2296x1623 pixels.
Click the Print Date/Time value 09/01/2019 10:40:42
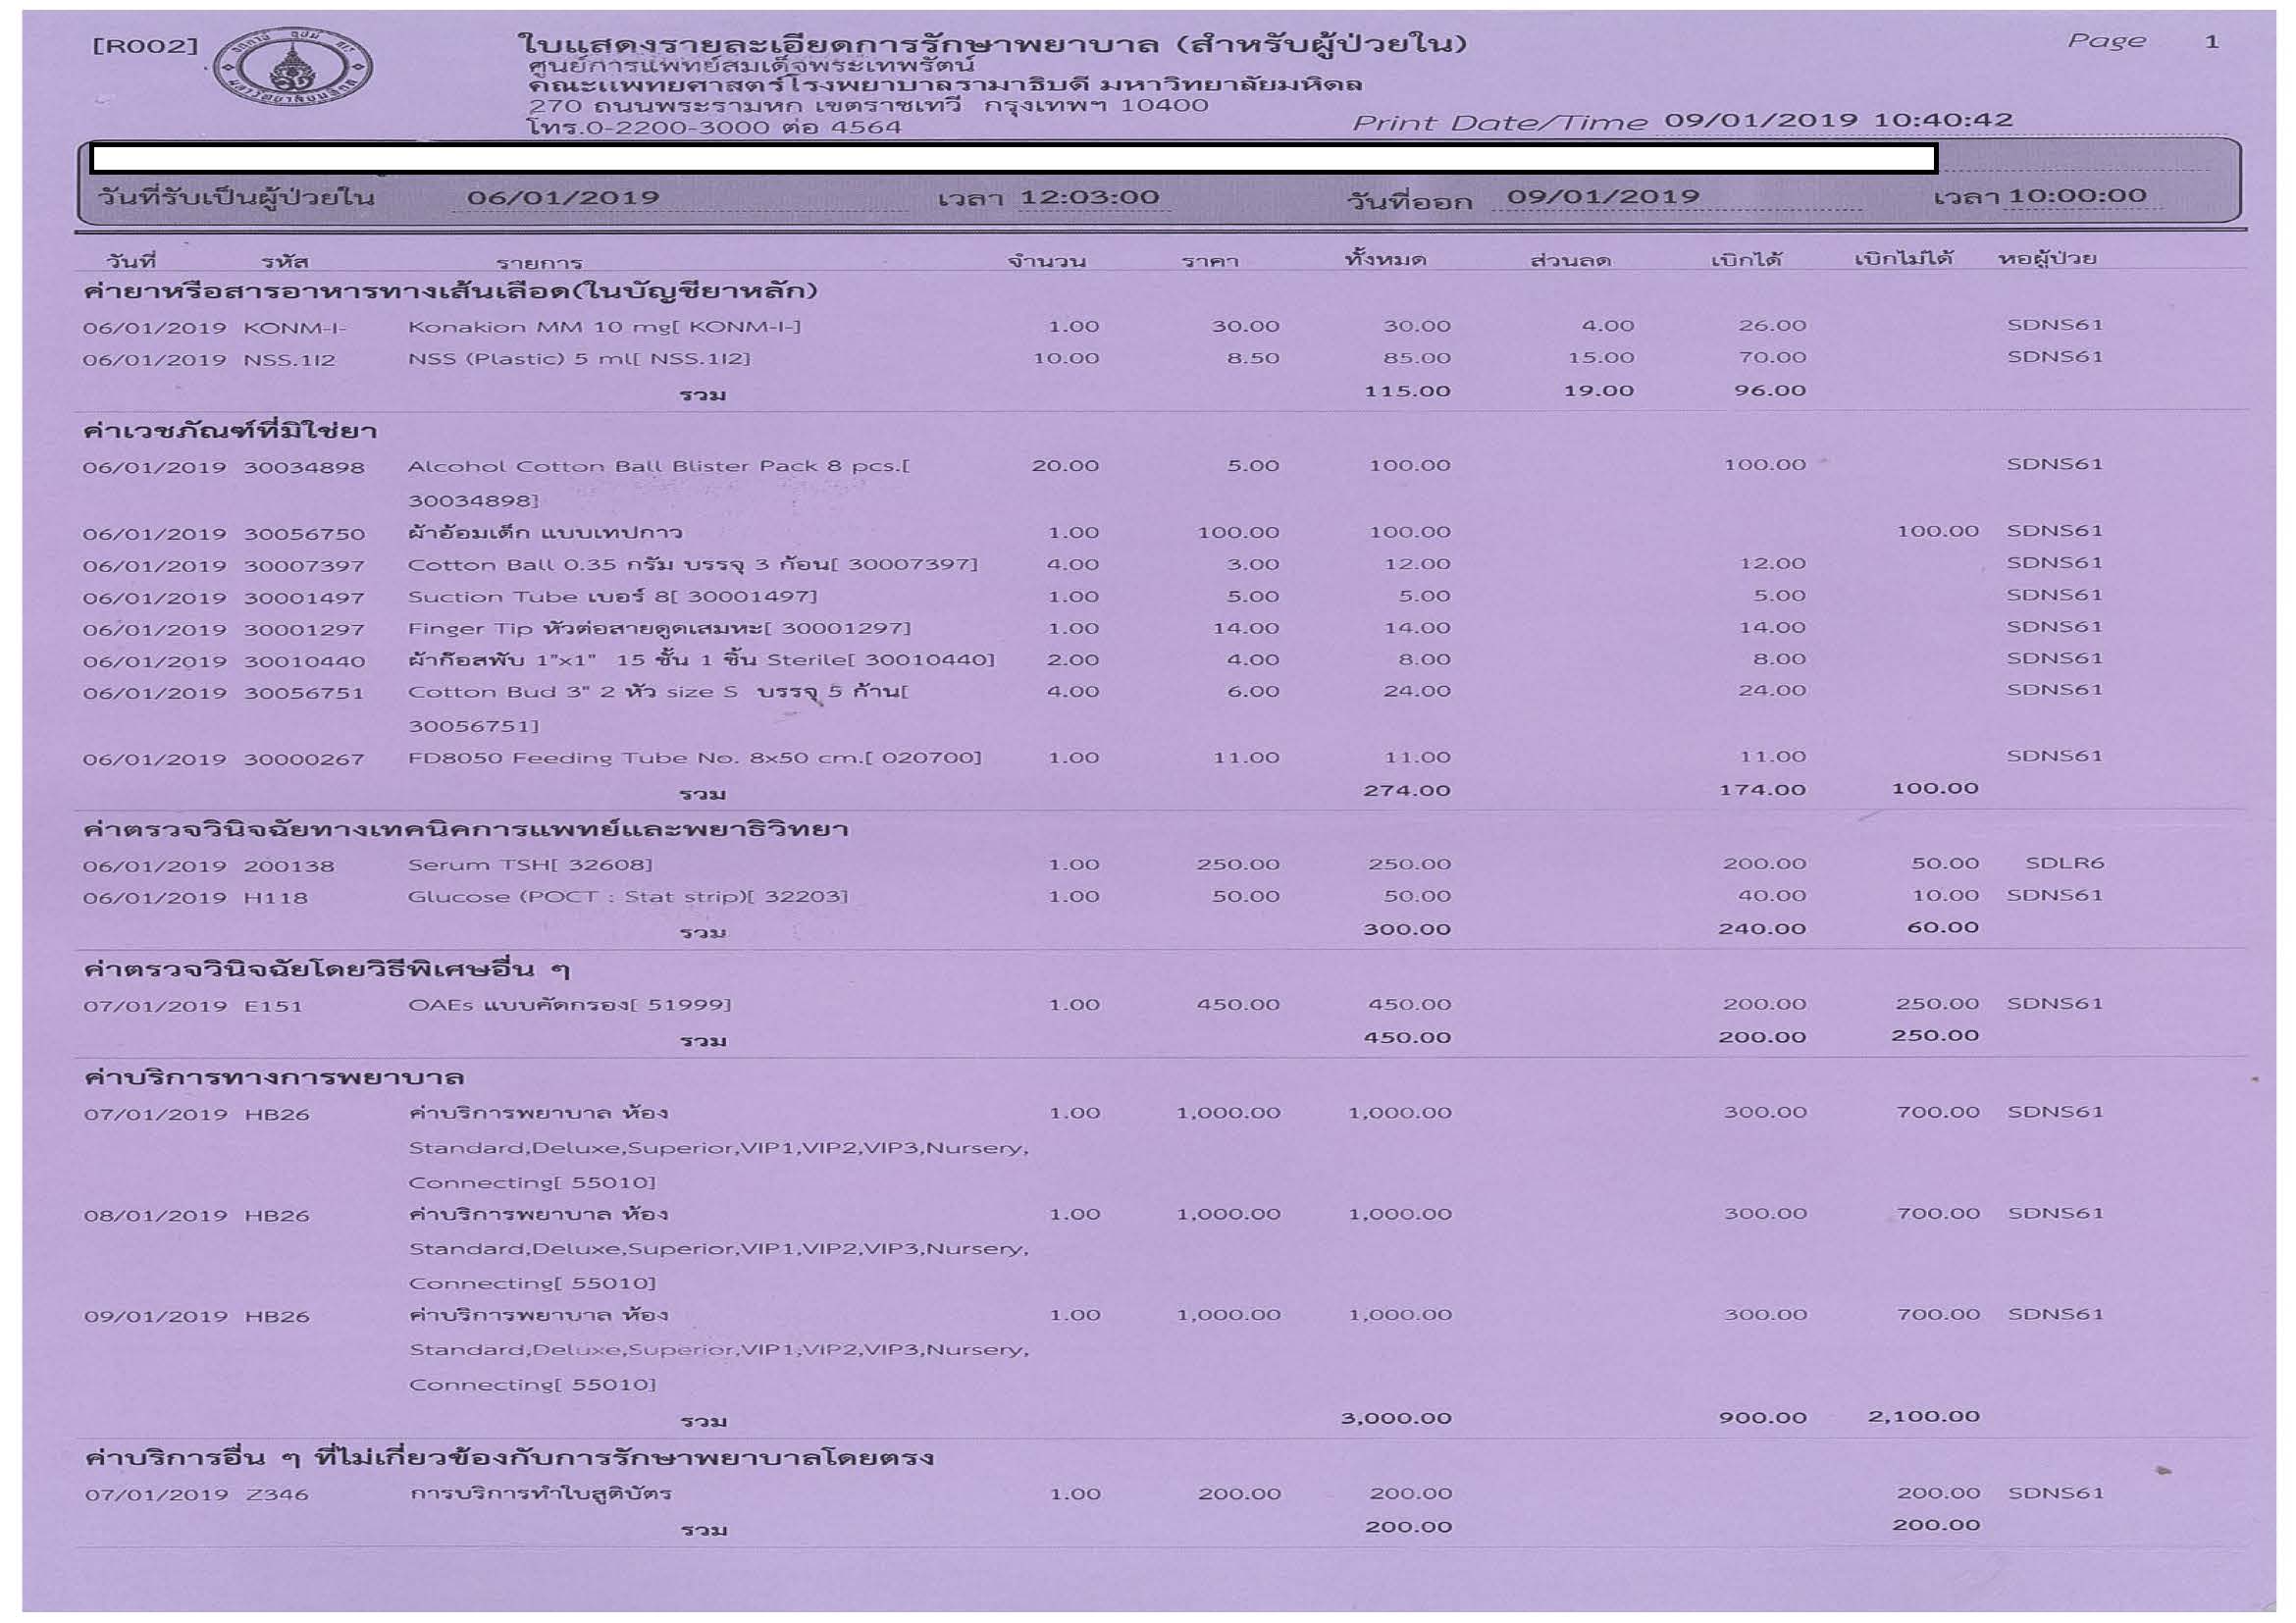coord(1838,120)
